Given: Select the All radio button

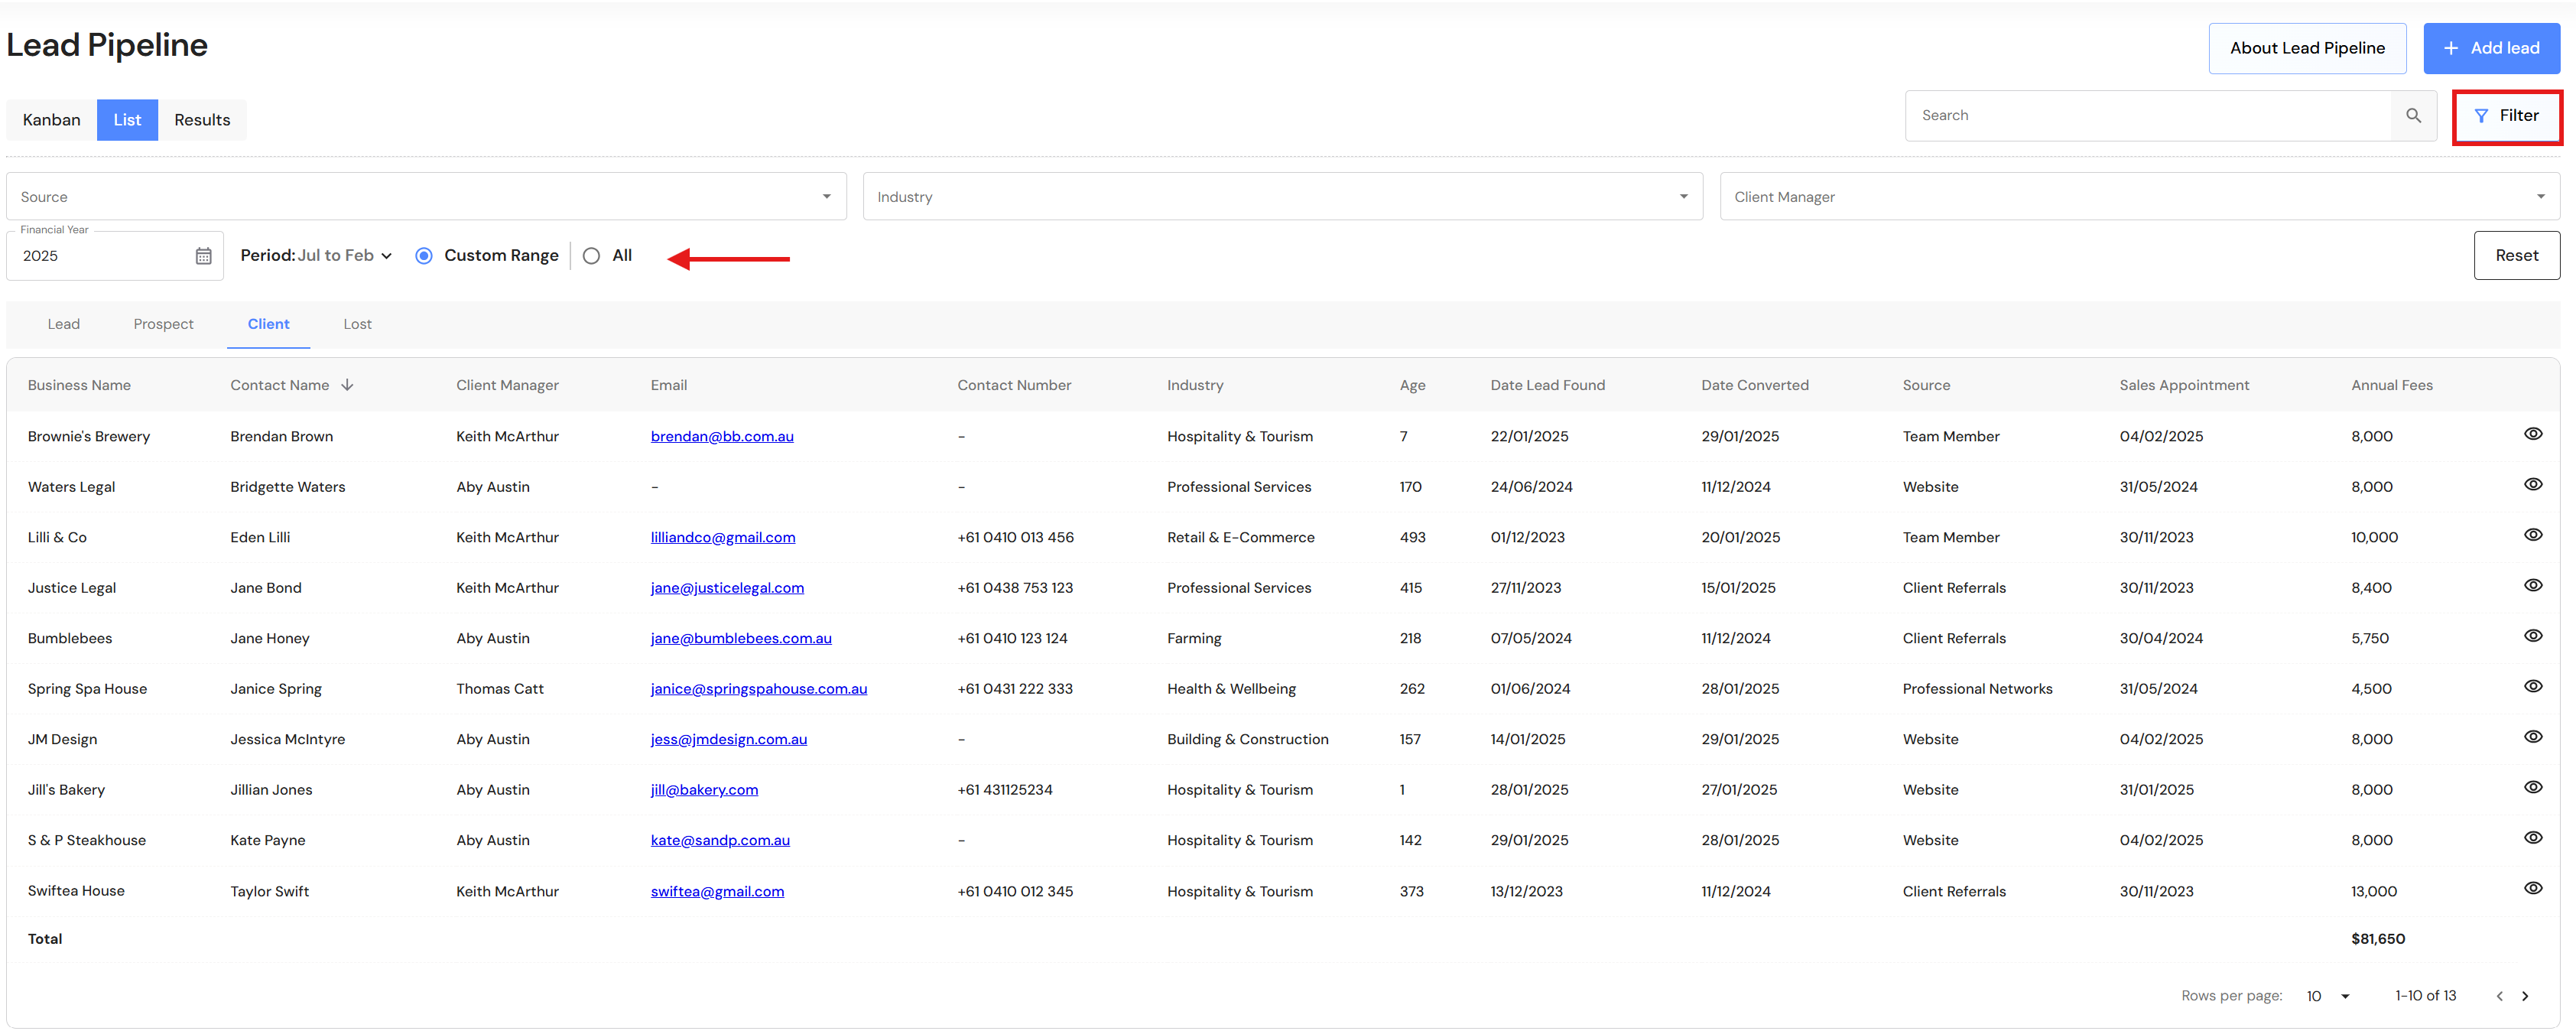Looking at the screenshot, I should point(591,256).
